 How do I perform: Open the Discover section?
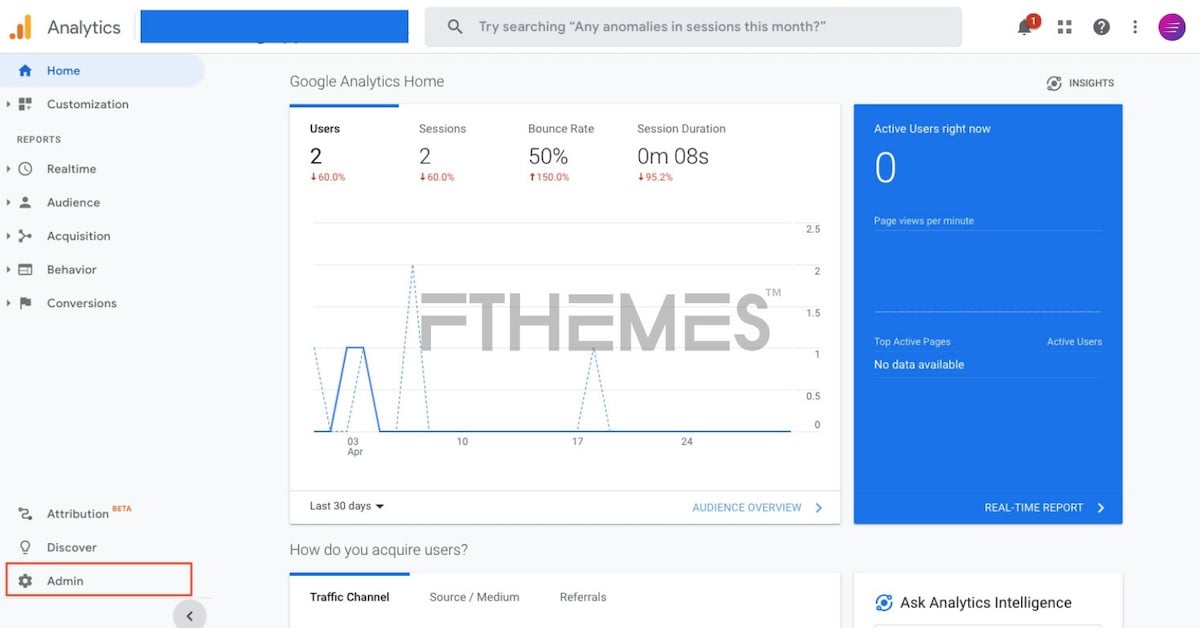72,547
